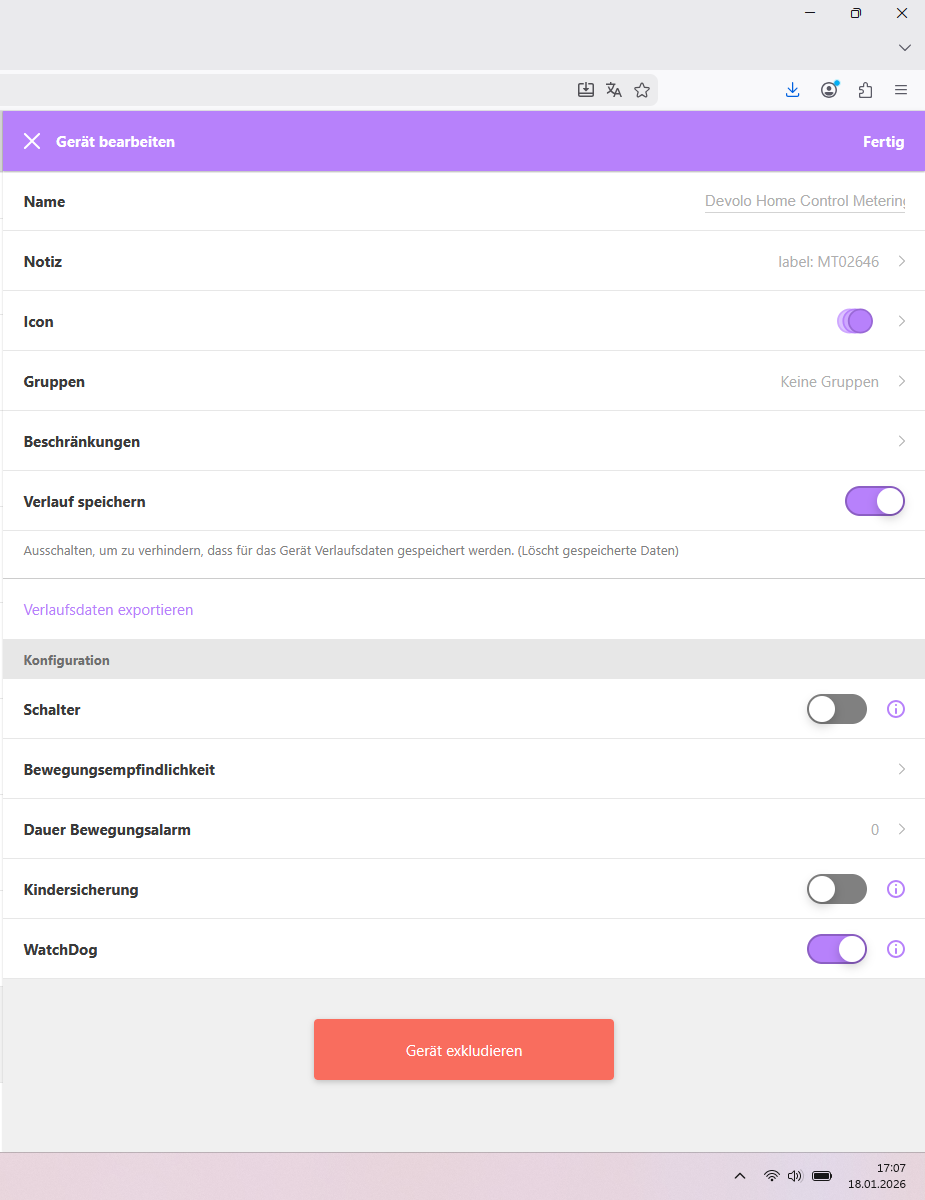
Task: Open the browser account profile icon
Action: 829,90
